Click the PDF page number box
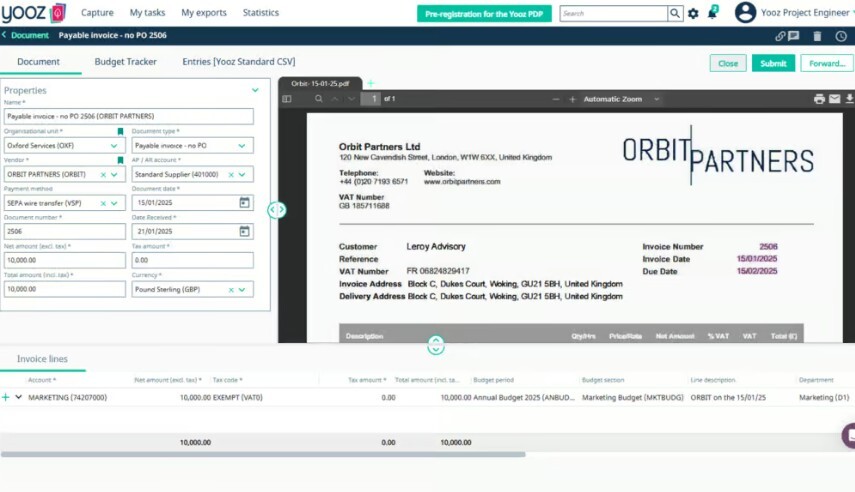 (371, 99)
